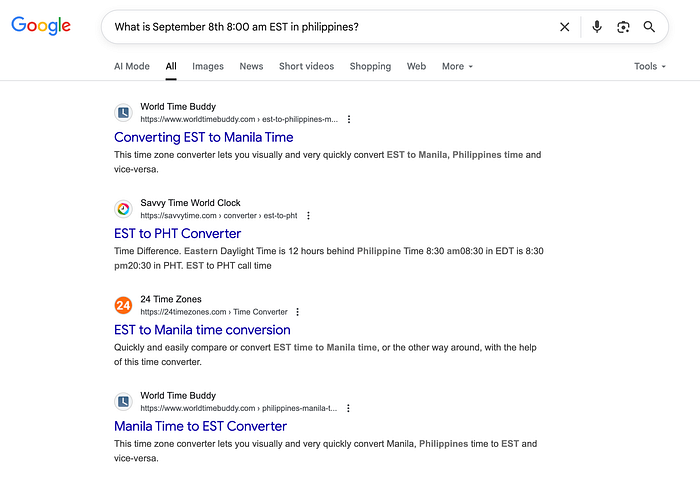Open EST to PHT Converter link
This screenshot has height=480, width=700.
click(x=177, y=234)
